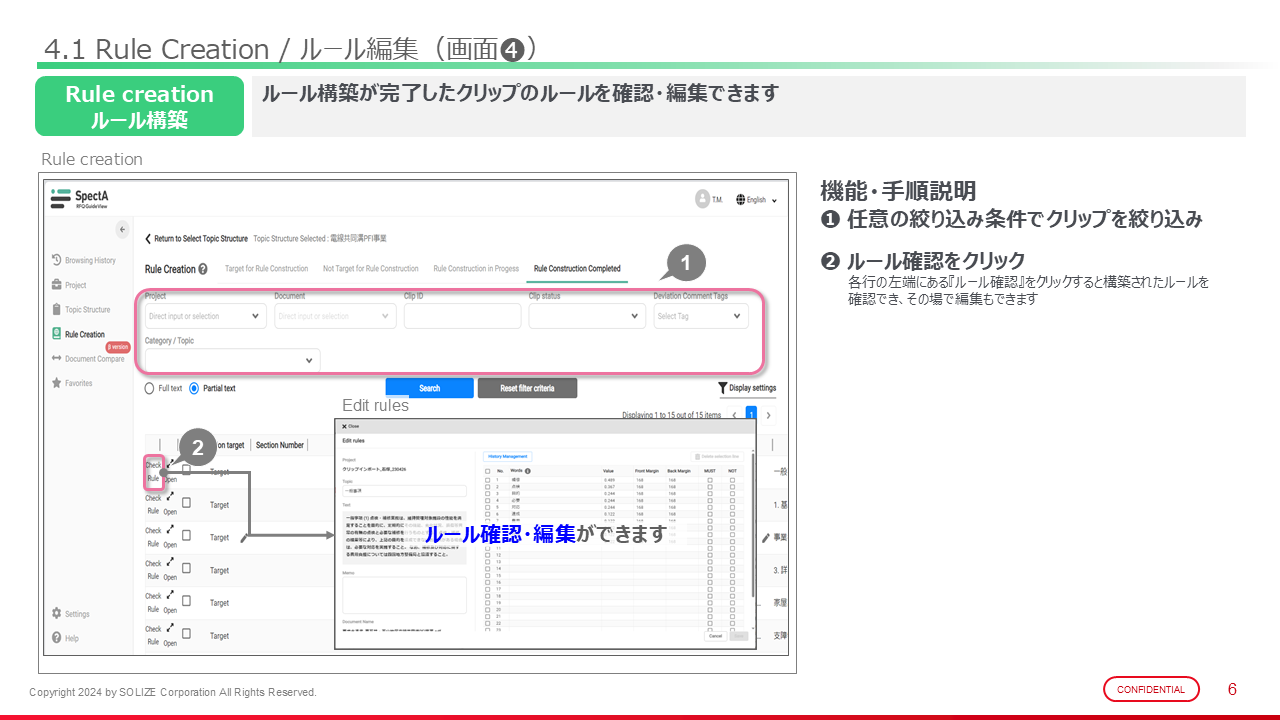The width and height of the screenshot is (1280, 720).
Task: Switch to Target for Rule Construction tab
Action: [266, 269]
